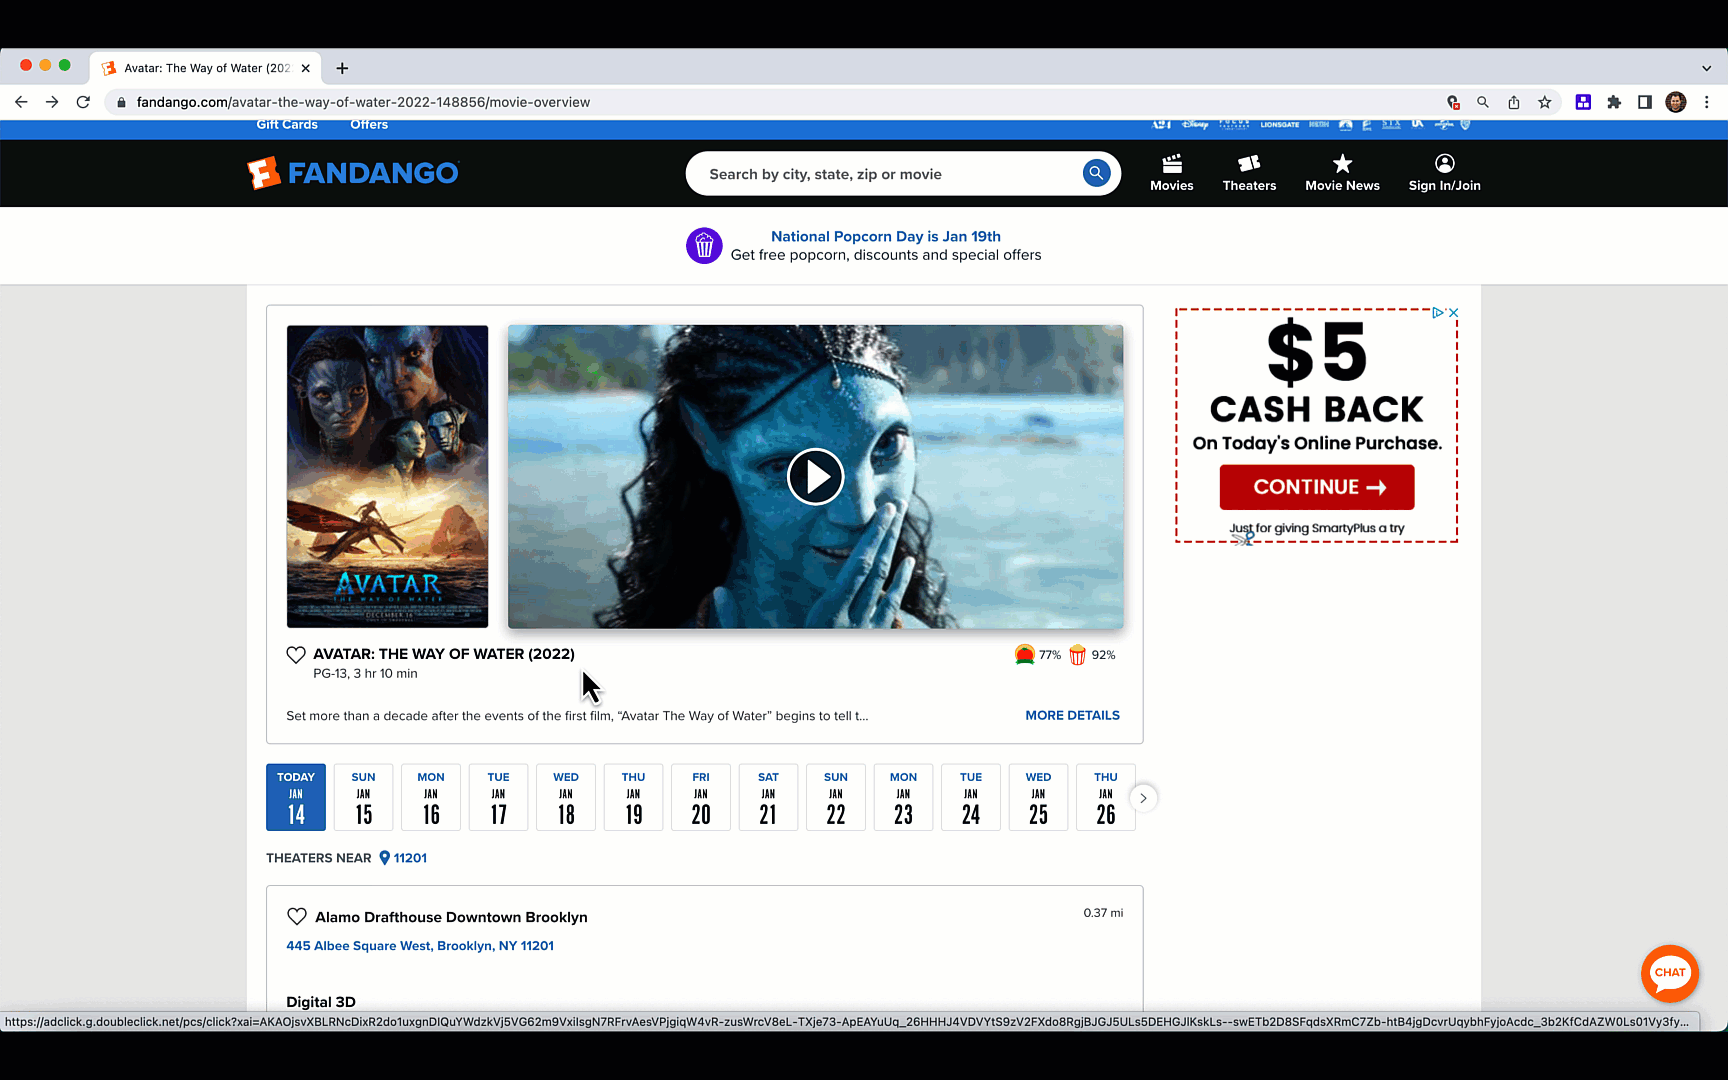Select Fri Jan 20 showtimes date
Viewport: 1728px width, 1080px height.
(x=701, y=797)
